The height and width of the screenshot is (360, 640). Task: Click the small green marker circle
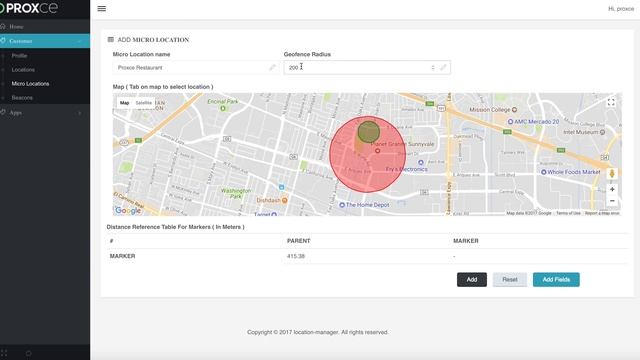[369, 131]
